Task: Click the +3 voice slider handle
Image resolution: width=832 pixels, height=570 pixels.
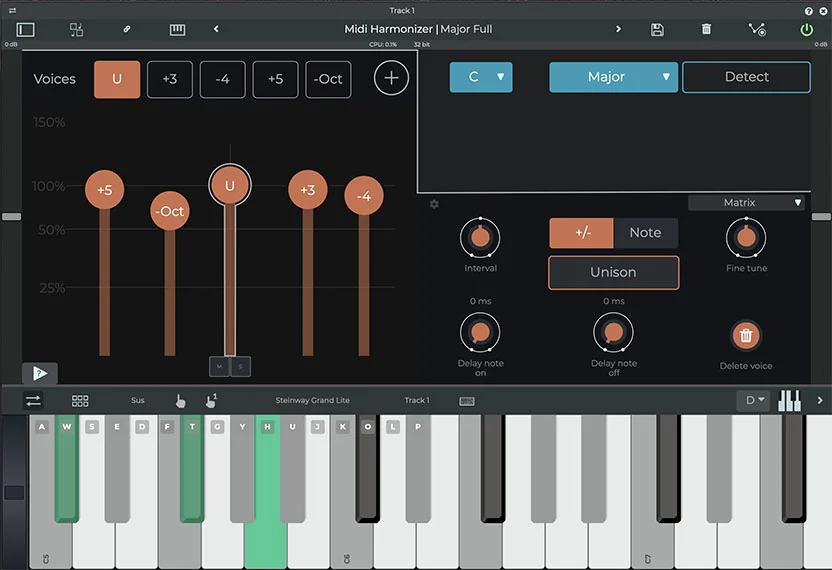Action: (x=308, y=189)
